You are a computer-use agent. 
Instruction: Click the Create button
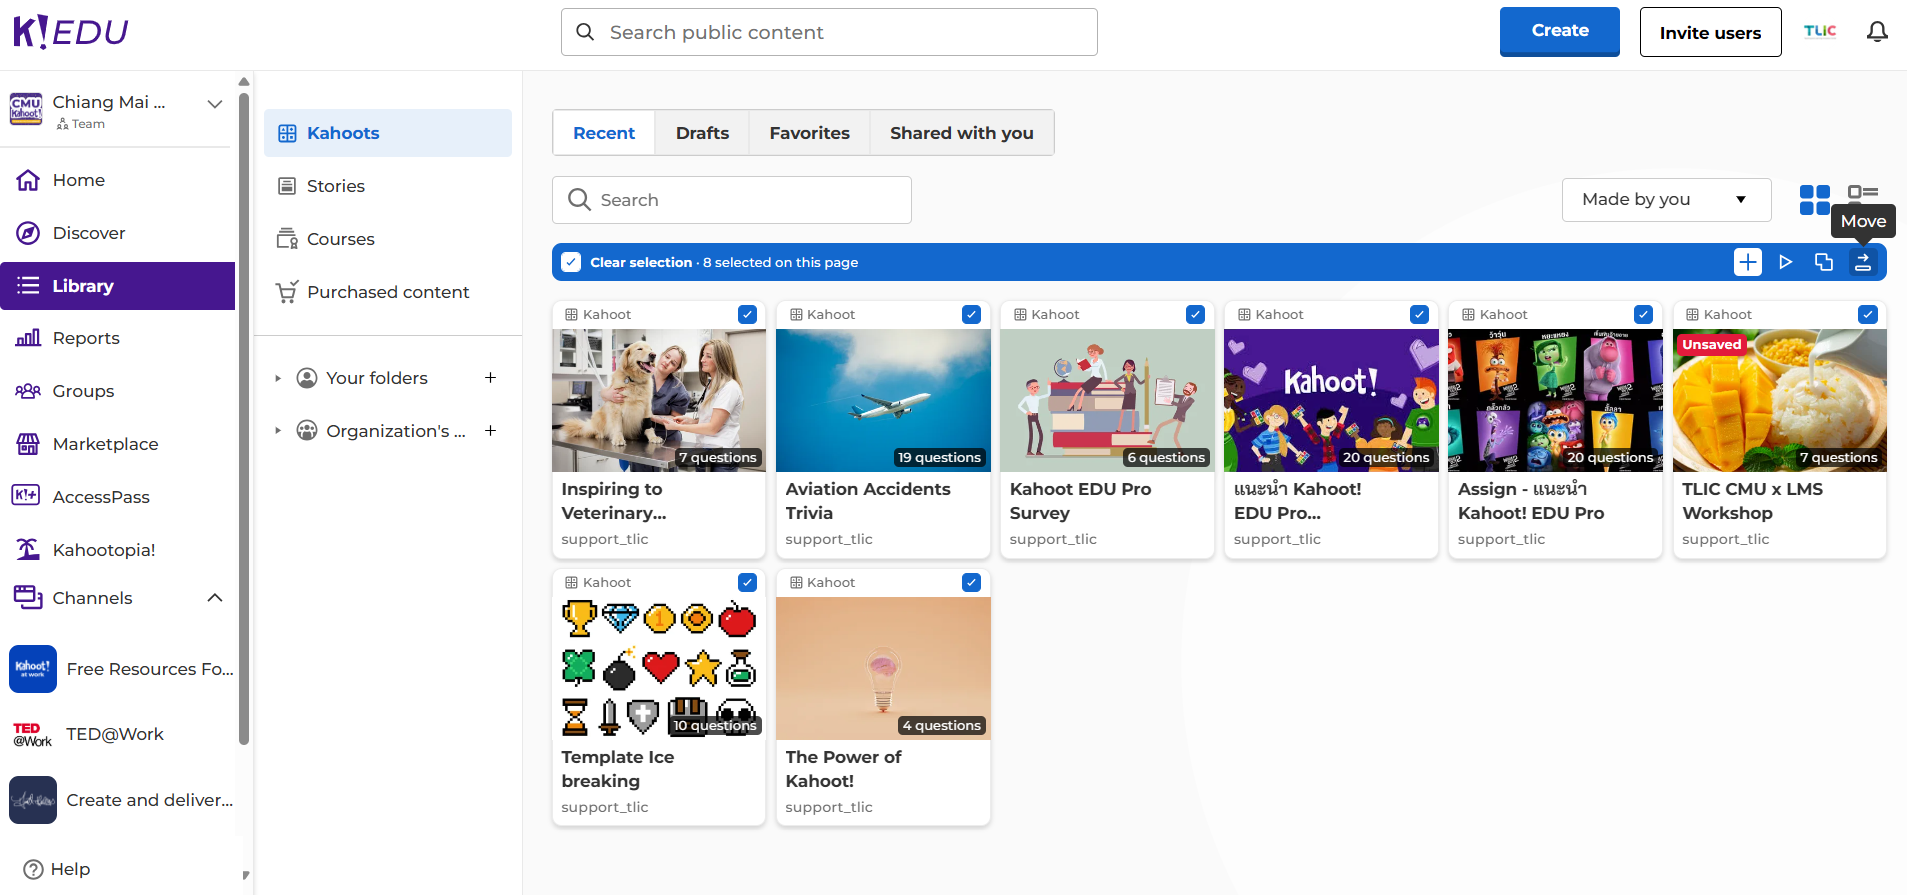[1559, 31]
